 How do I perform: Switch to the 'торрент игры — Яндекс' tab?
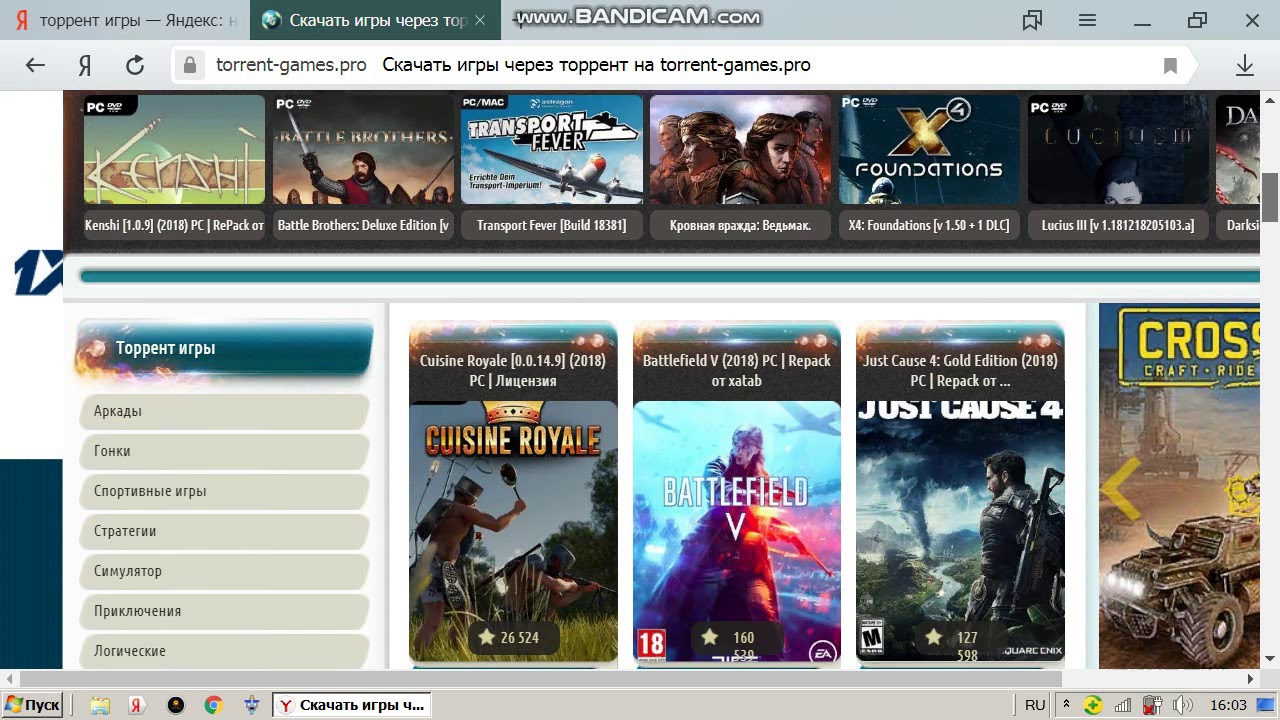click(x=125, y=20)
